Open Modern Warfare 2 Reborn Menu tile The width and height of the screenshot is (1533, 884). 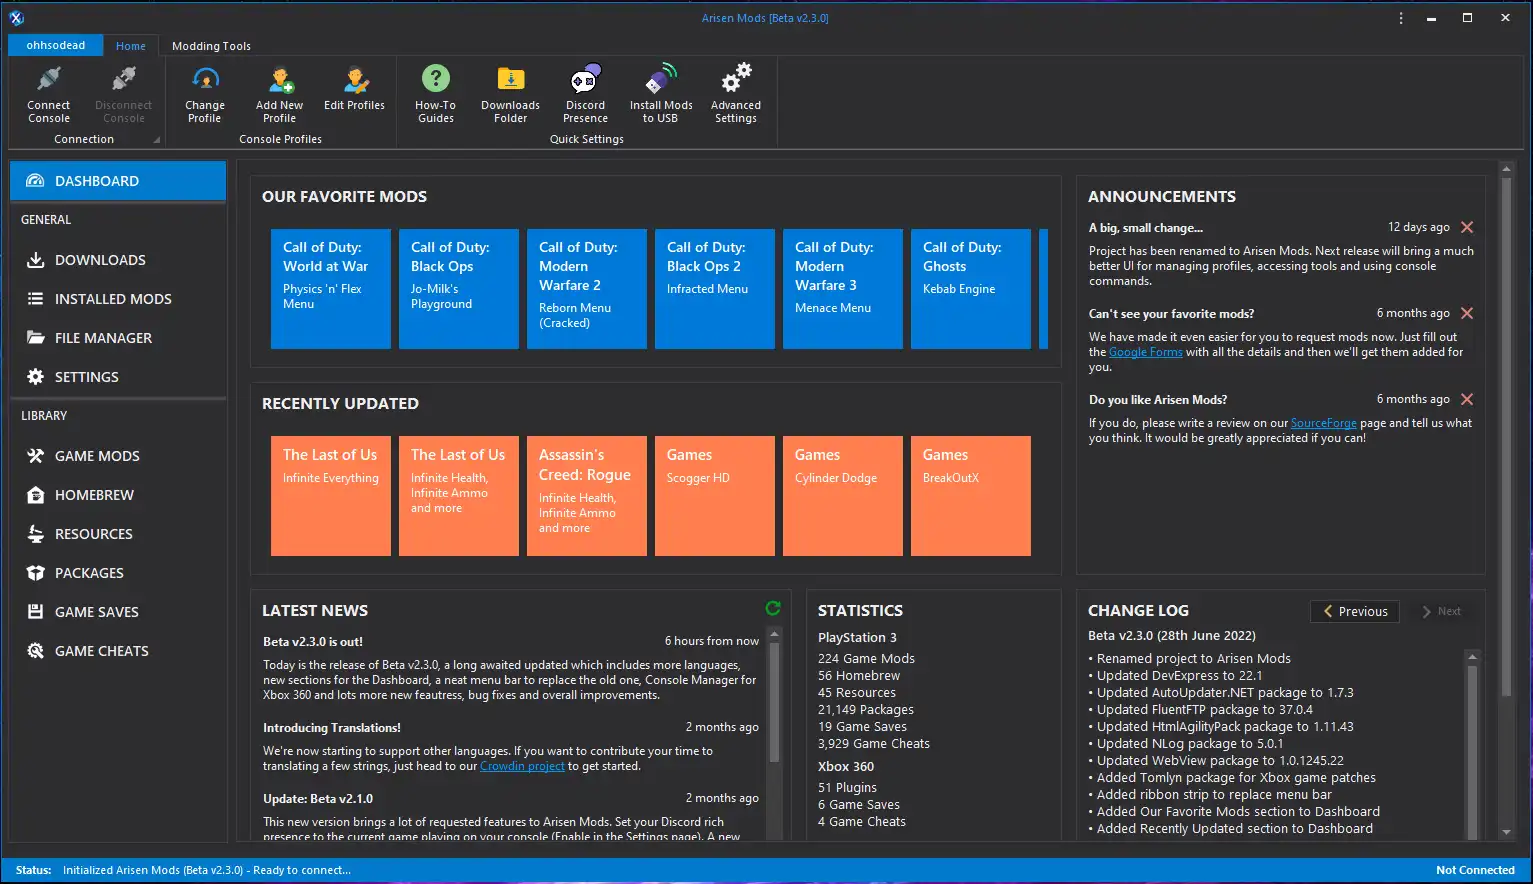tap(587, 289)
